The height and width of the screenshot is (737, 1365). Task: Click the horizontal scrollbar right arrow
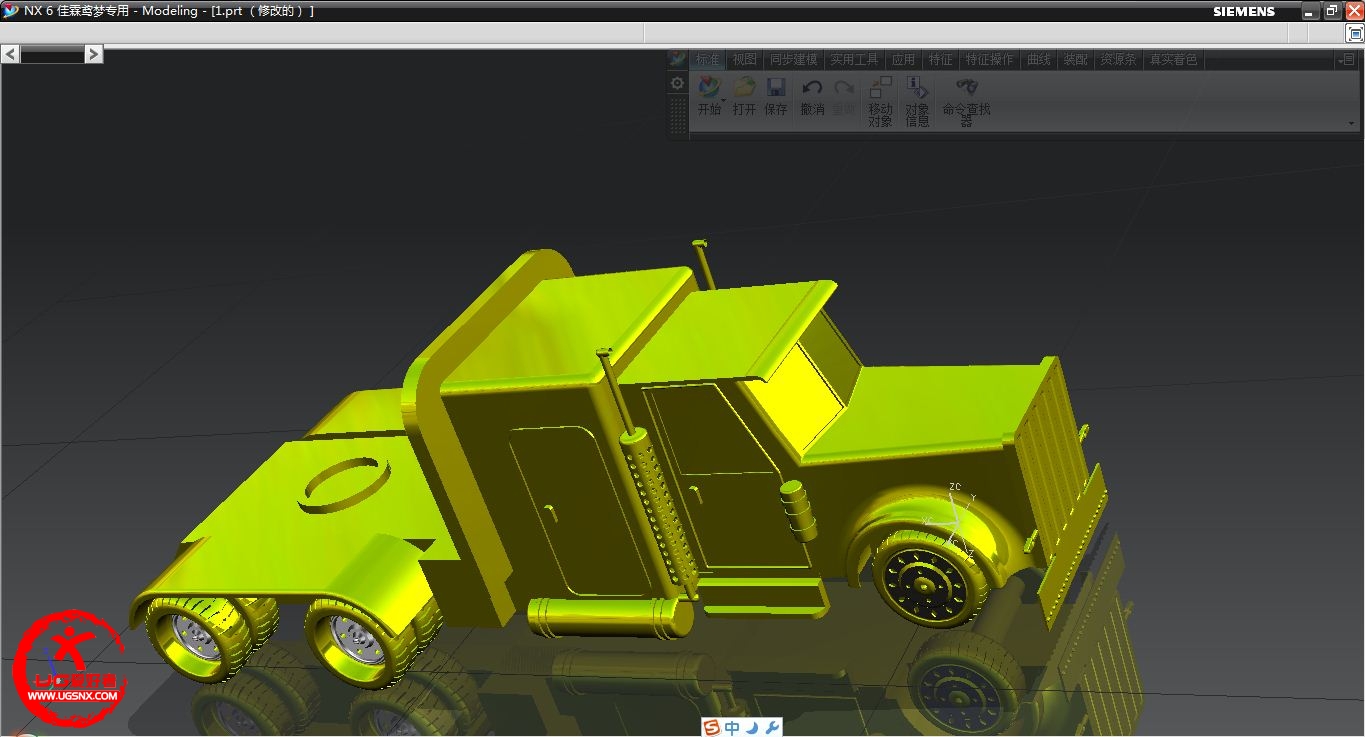tap(94, 54)
